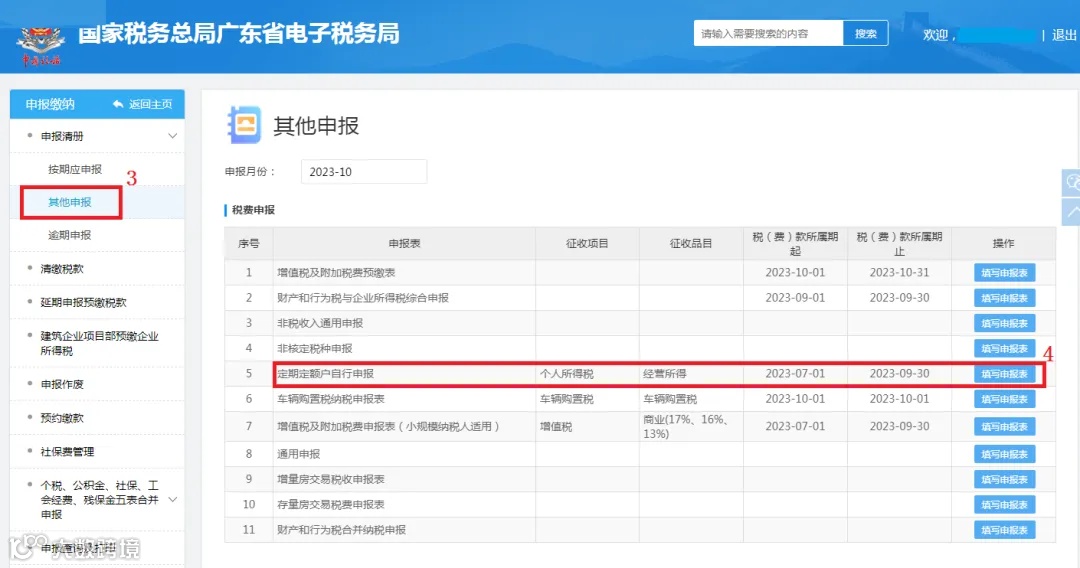Click the tax bureau emblem logo
The width and height of the screenshot is (1080, 568).
click(41, 45)
